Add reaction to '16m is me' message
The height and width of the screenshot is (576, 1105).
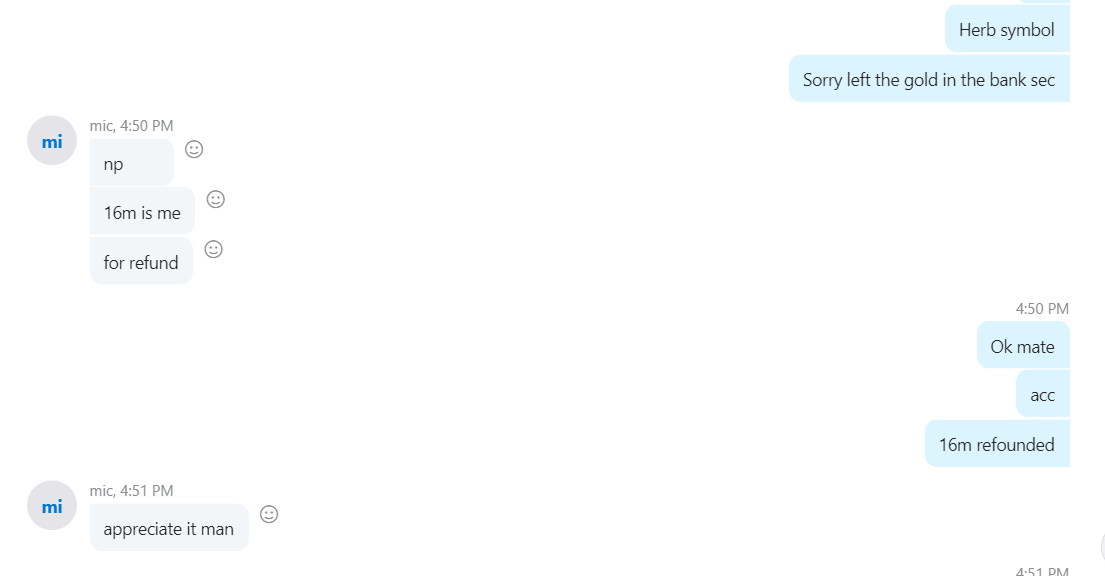(x=216, y=200)
